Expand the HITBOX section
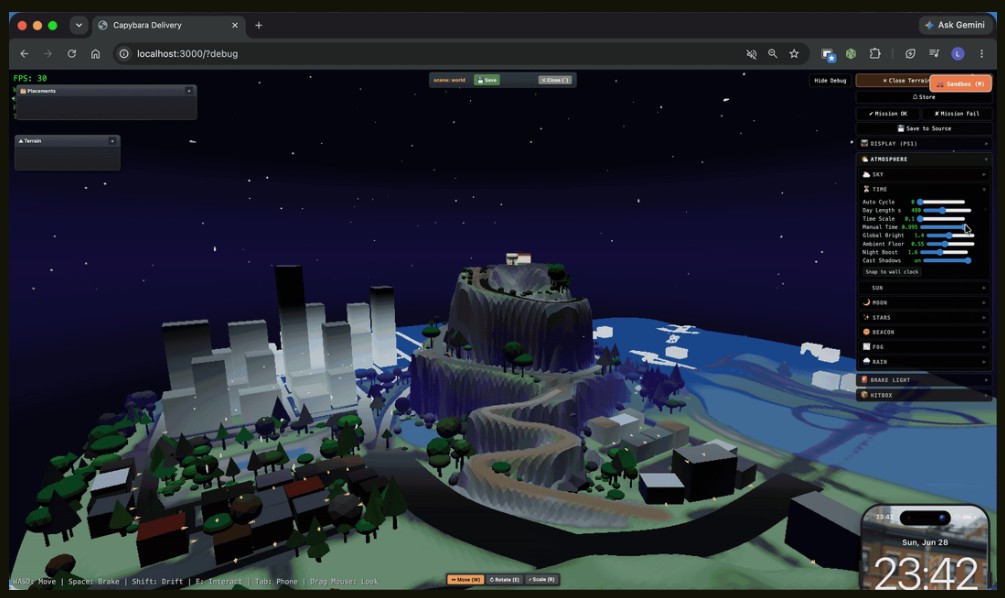Screen dimensions: 1005x598 (x=924, y=395)
